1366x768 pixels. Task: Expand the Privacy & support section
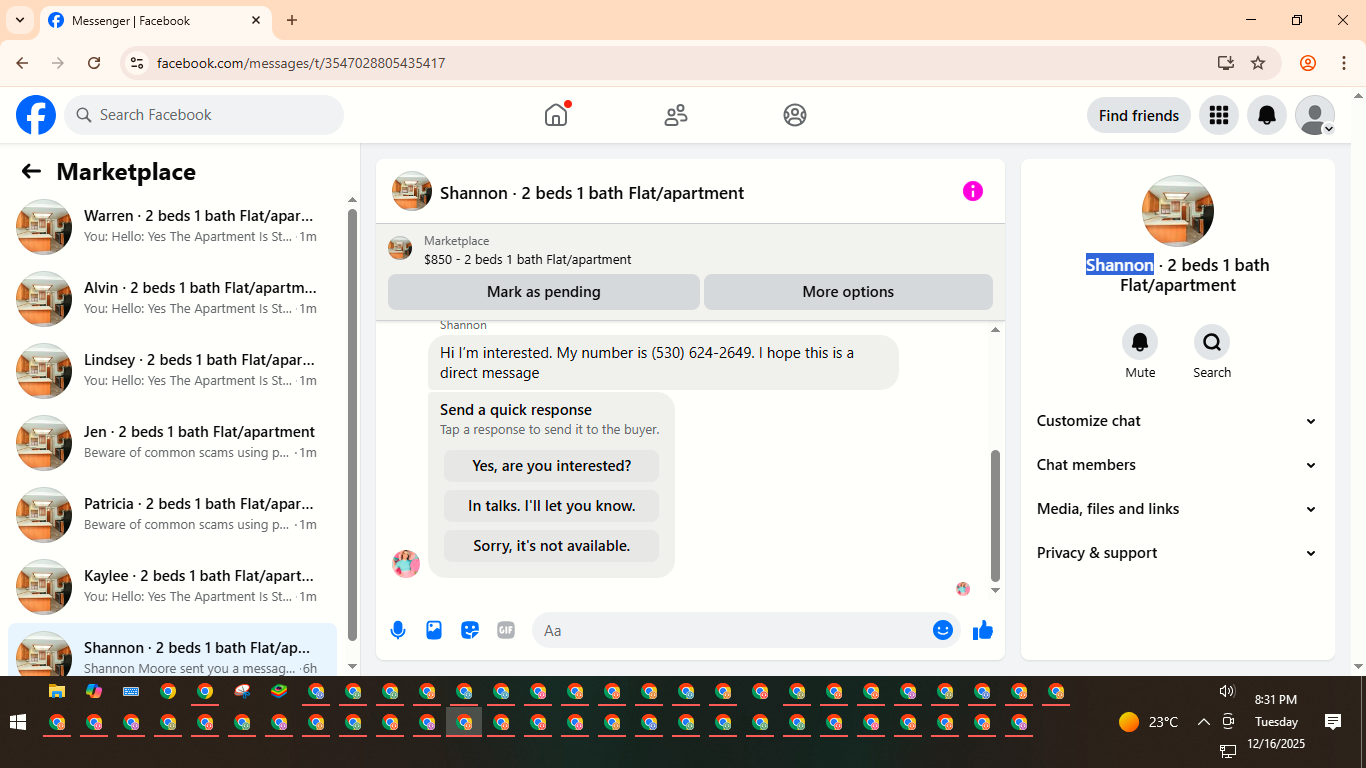[1178, 553]
